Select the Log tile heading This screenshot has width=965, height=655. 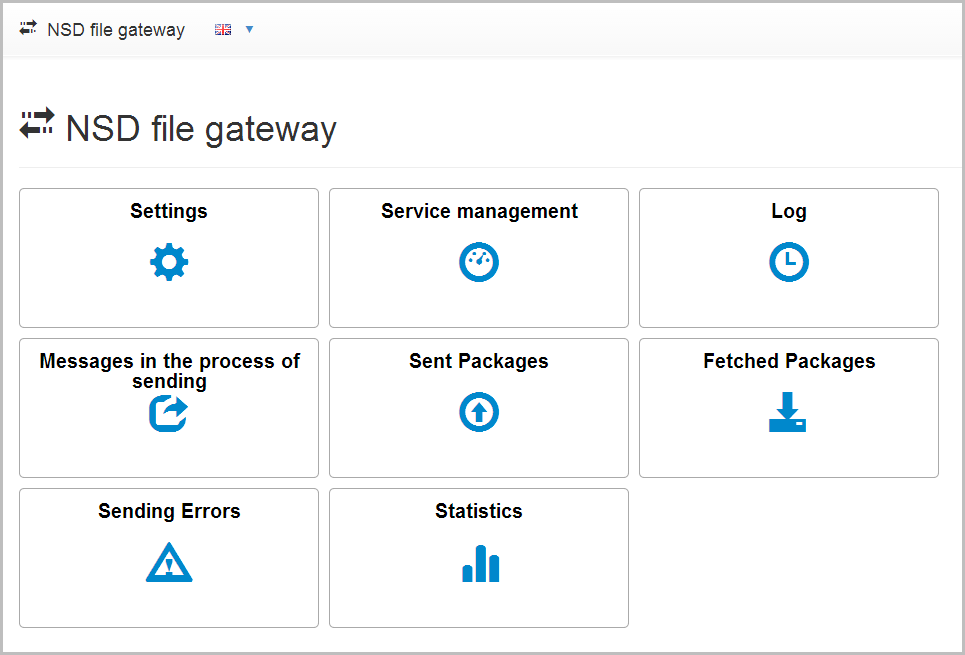tap(789, 211)
